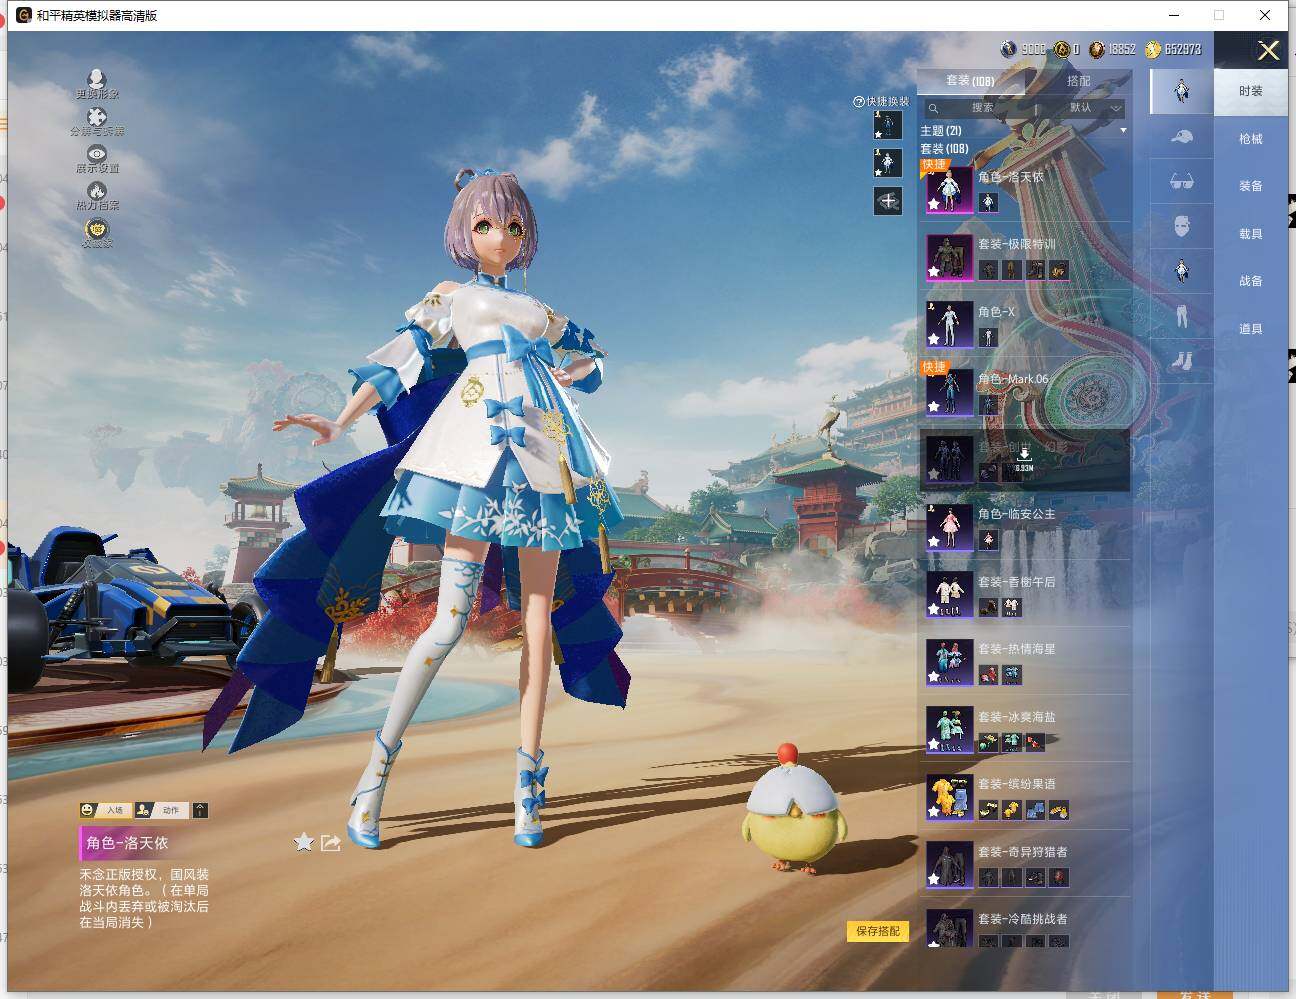Click the 套装-香榭午后 title text

pos(1016,582)
